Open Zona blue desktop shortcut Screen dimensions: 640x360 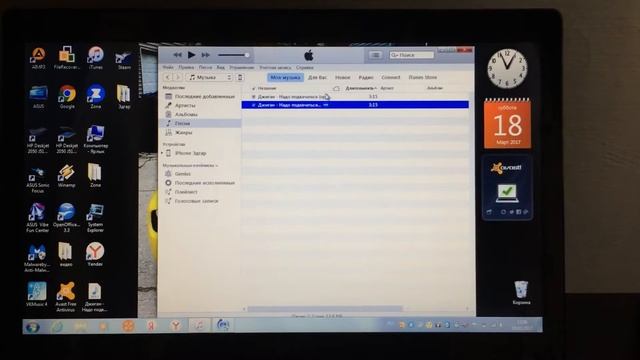click(96, 97)
